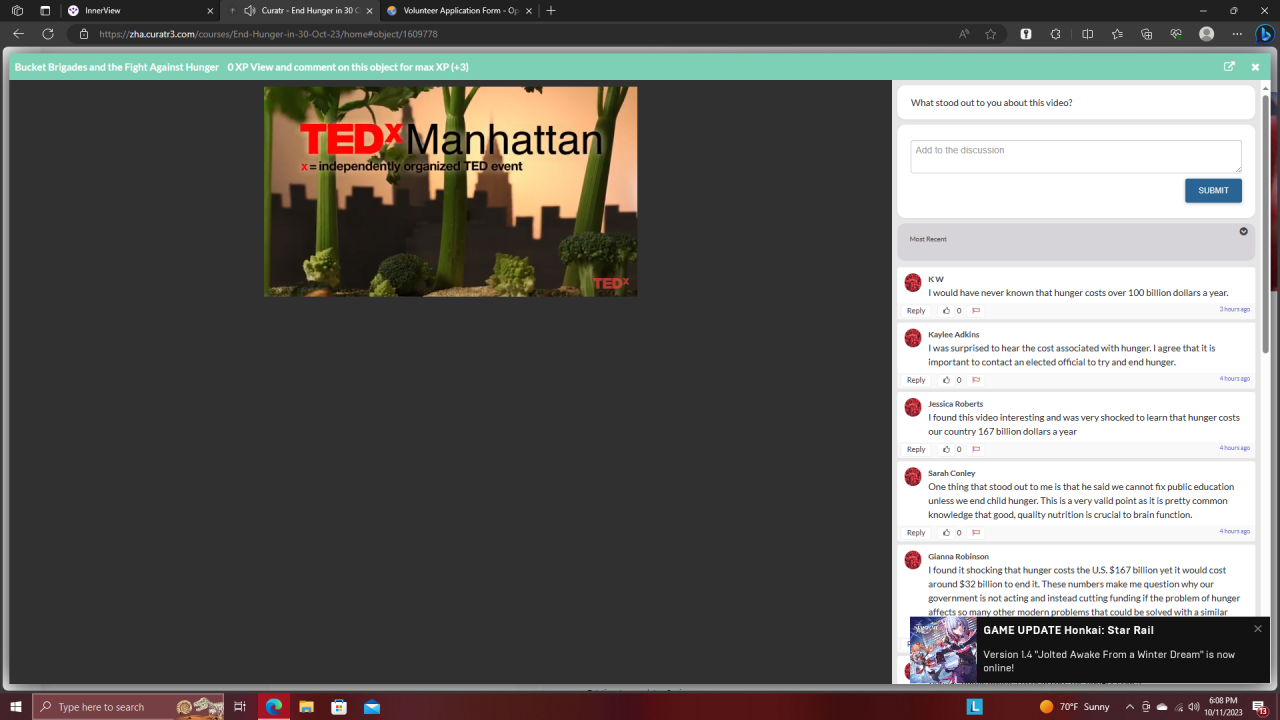Play the TEDxManhattan video

click(x=450, y=191)
